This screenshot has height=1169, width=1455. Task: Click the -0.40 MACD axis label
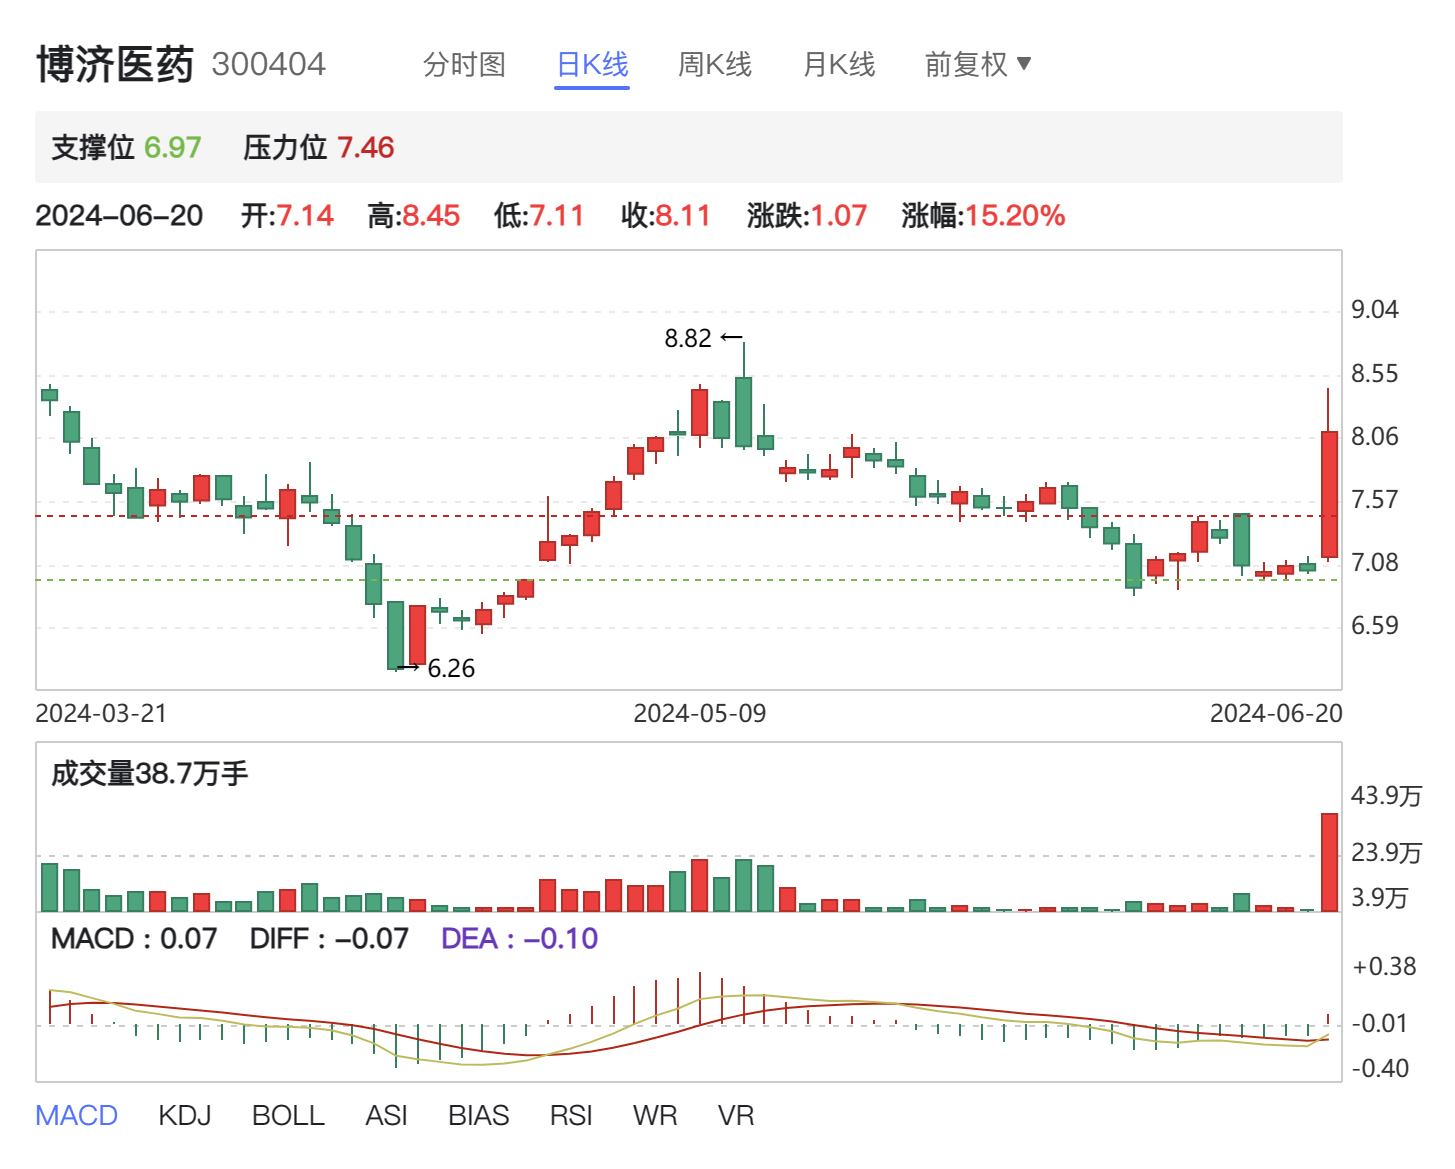(1380, 1069)
